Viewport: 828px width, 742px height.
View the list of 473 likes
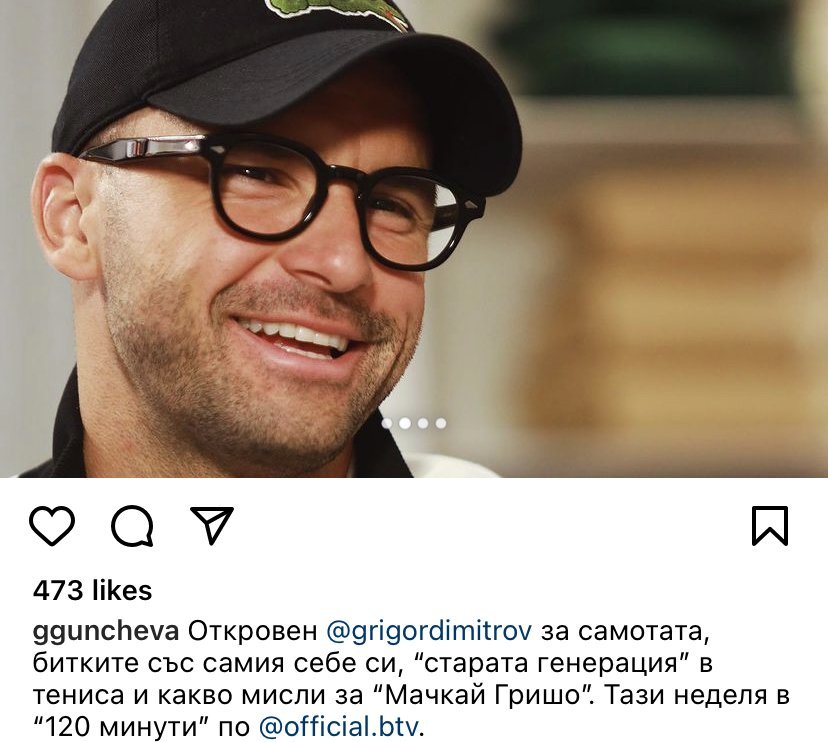tap(92, 590)
